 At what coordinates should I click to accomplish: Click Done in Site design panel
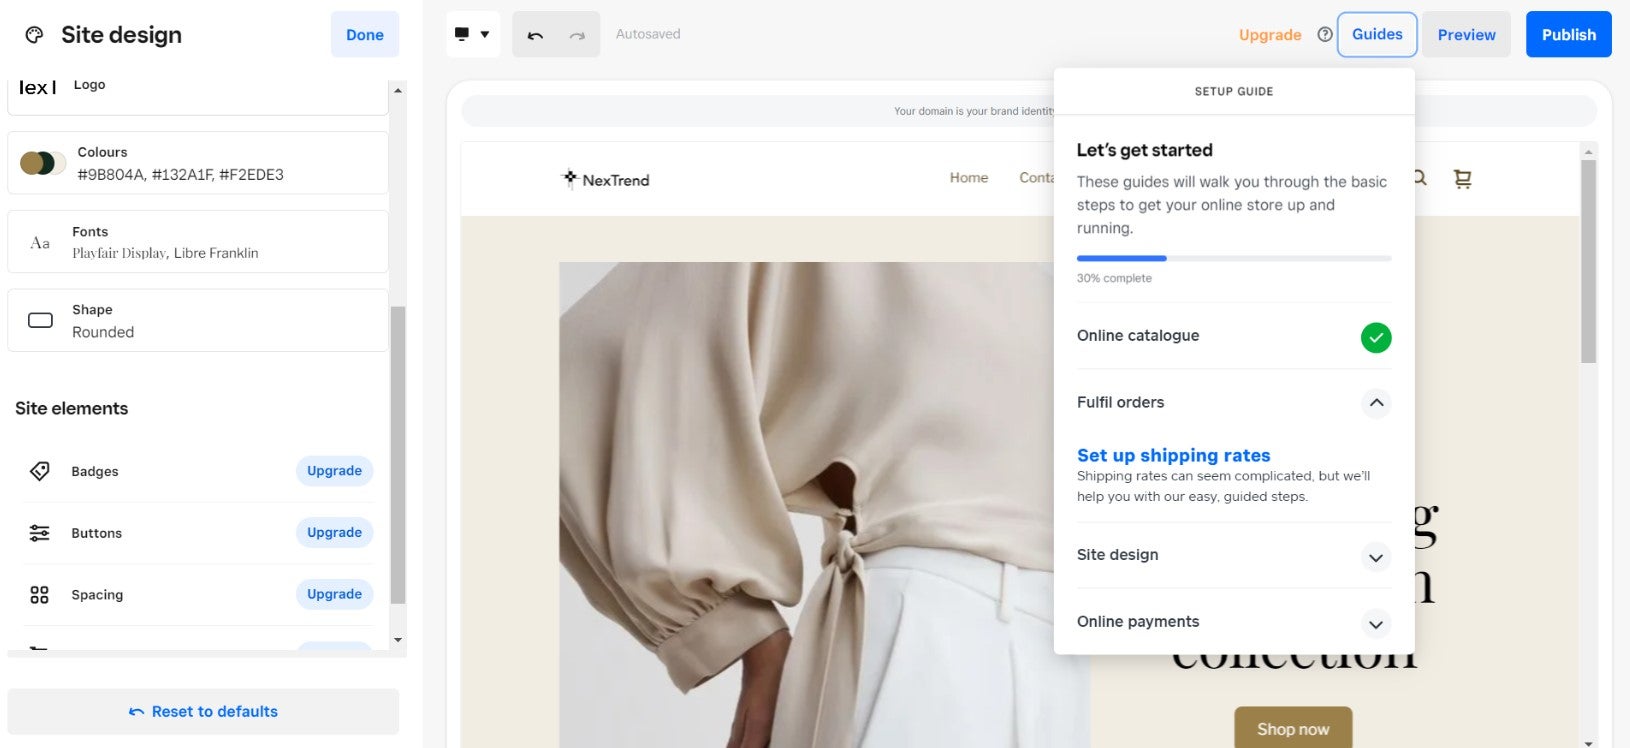pyautogui.click(x=365, y=34)
